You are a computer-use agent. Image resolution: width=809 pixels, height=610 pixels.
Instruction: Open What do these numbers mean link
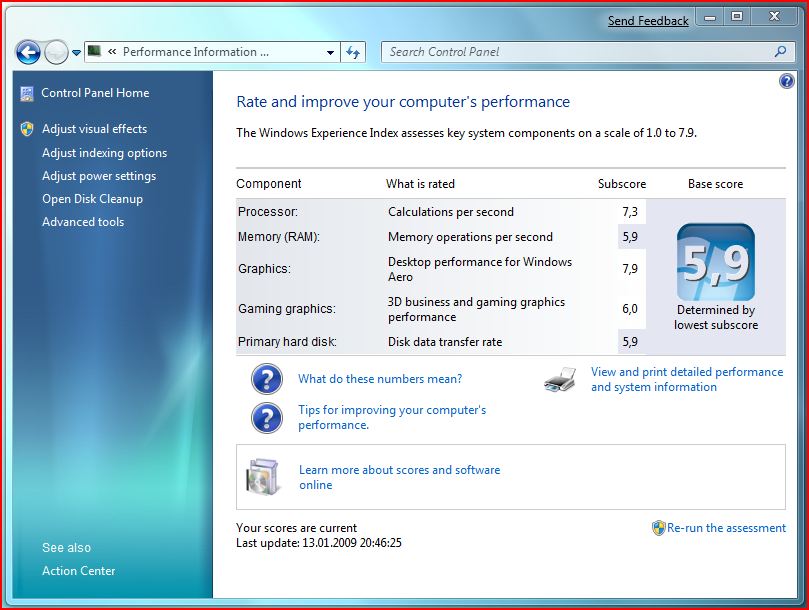point(380,379)
